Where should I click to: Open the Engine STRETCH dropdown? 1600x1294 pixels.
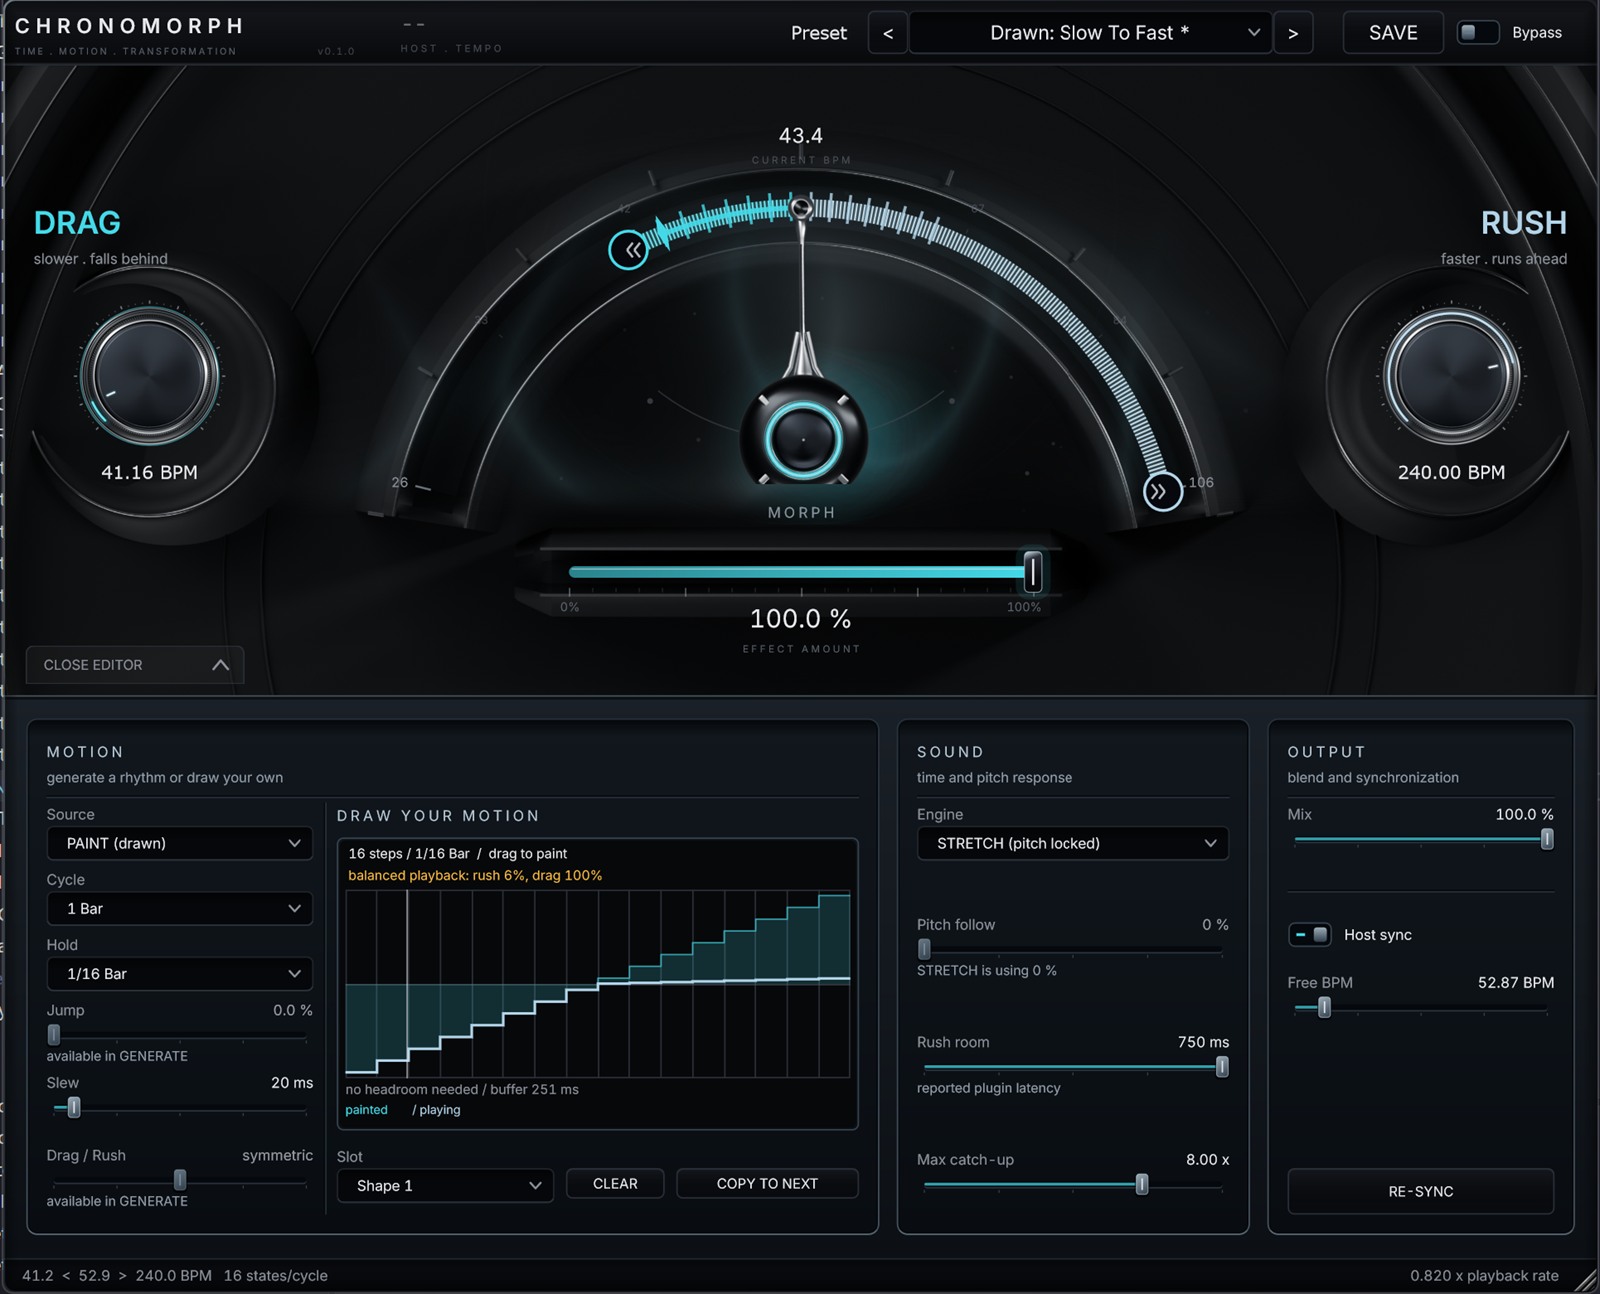coord(1073,843)
